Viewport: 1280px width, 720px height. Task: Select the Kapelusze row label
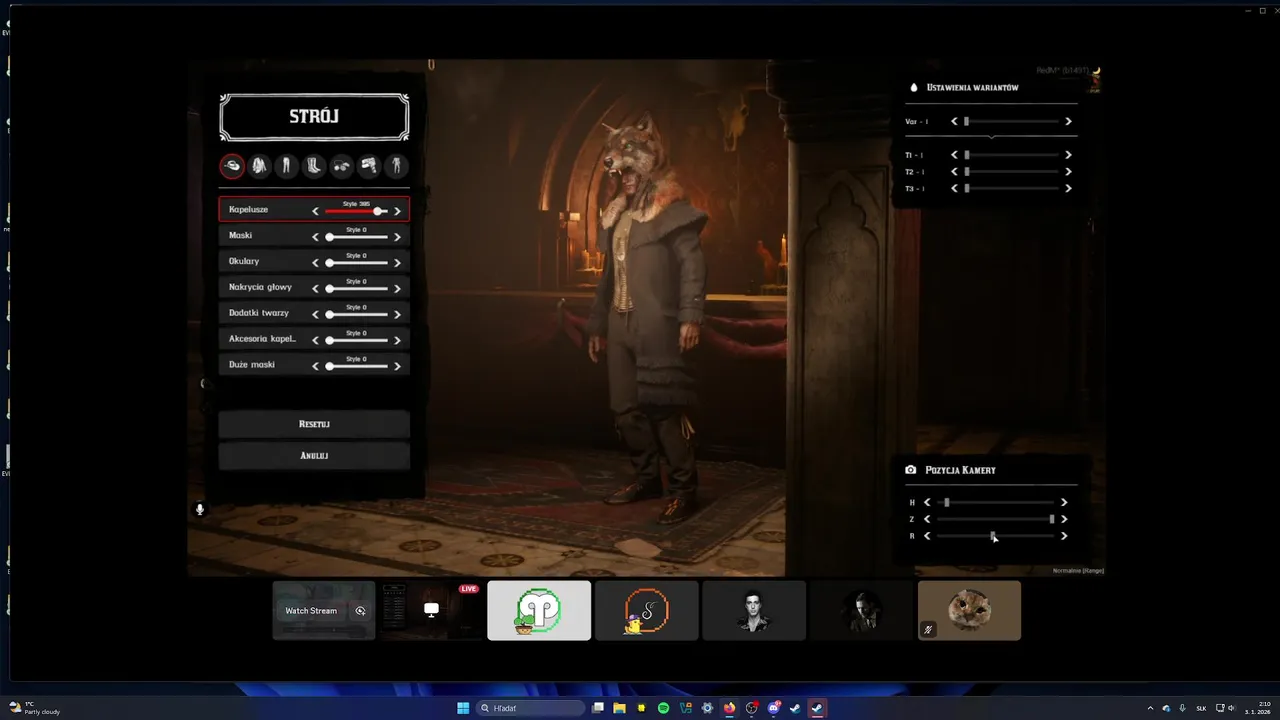(x=248, y=209)
